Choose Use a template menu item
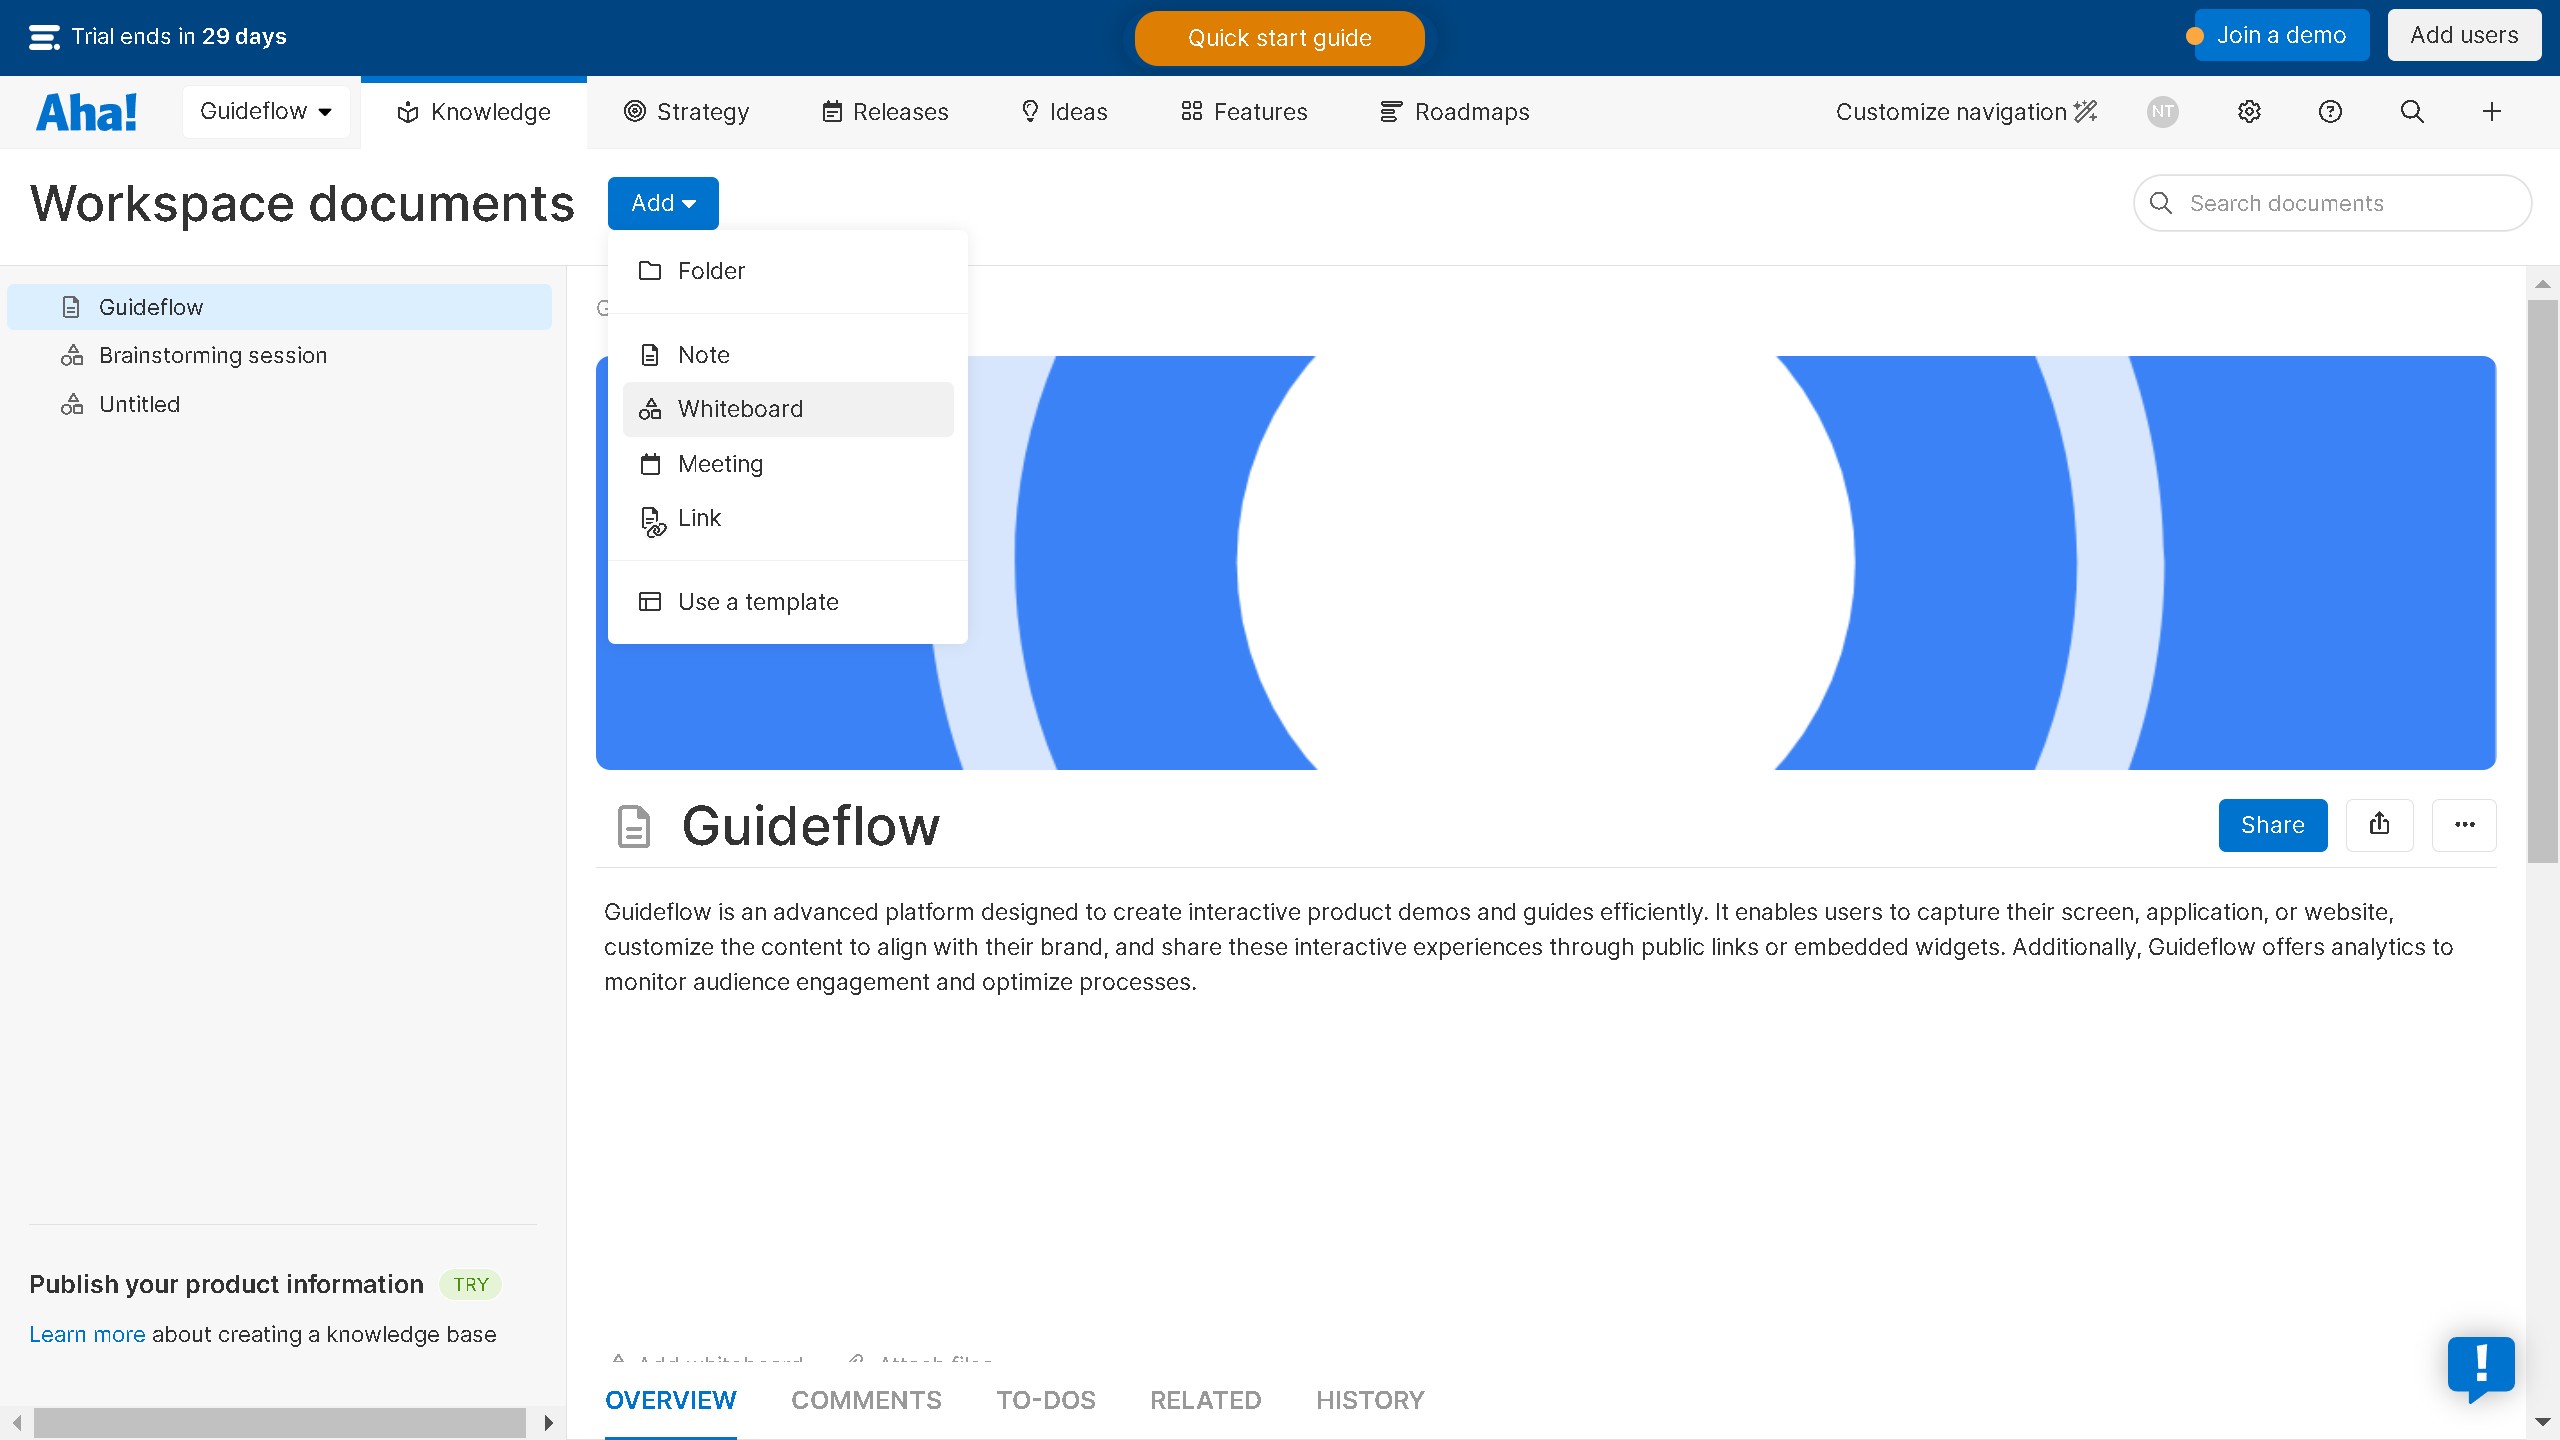Image resolution: width=2560 pixels, height=1440 pixels. (x=758, y=602)
